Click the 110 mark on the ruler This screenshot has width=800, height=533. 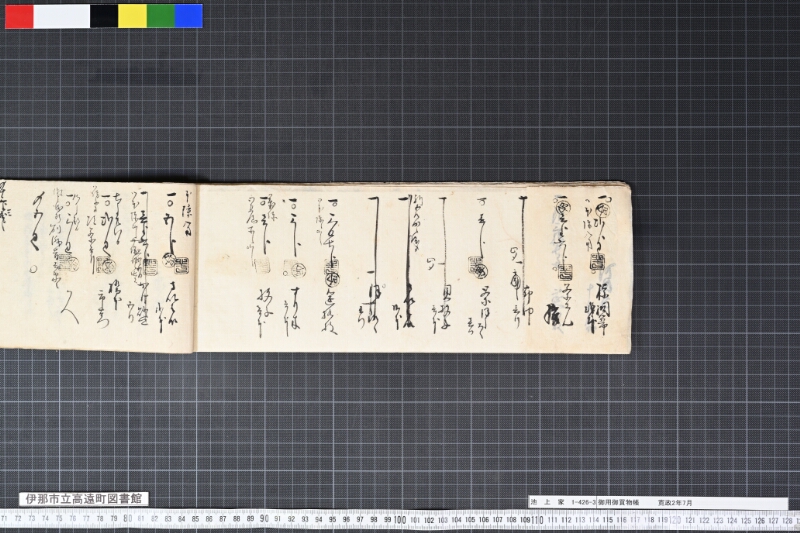(x=537, y=520)
